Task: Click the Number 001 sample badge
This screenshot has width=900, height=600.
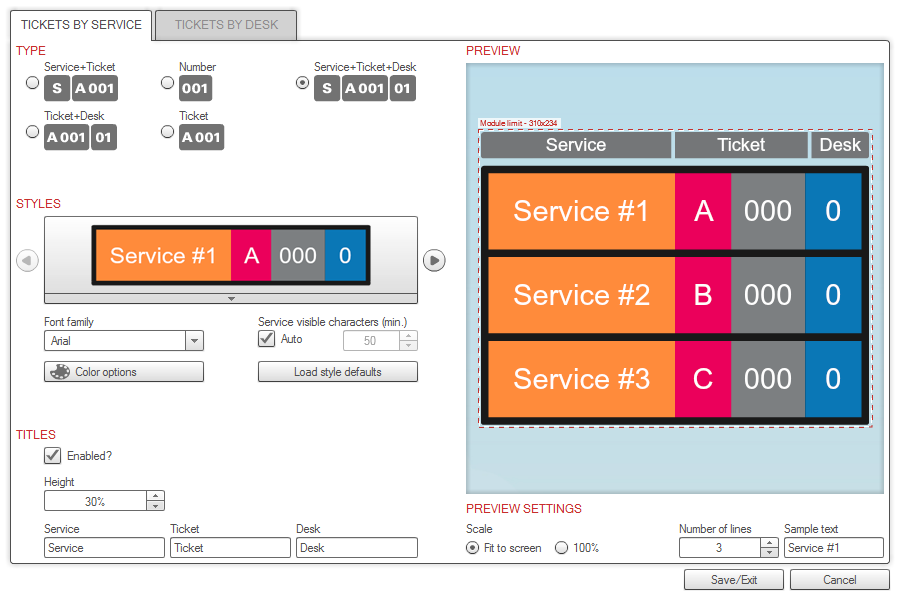Action: (x=195, y=88)
